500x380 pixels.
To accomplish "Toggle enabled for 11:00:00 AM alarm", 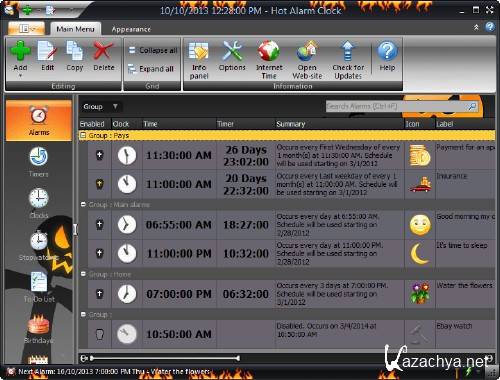I will 99,184.
